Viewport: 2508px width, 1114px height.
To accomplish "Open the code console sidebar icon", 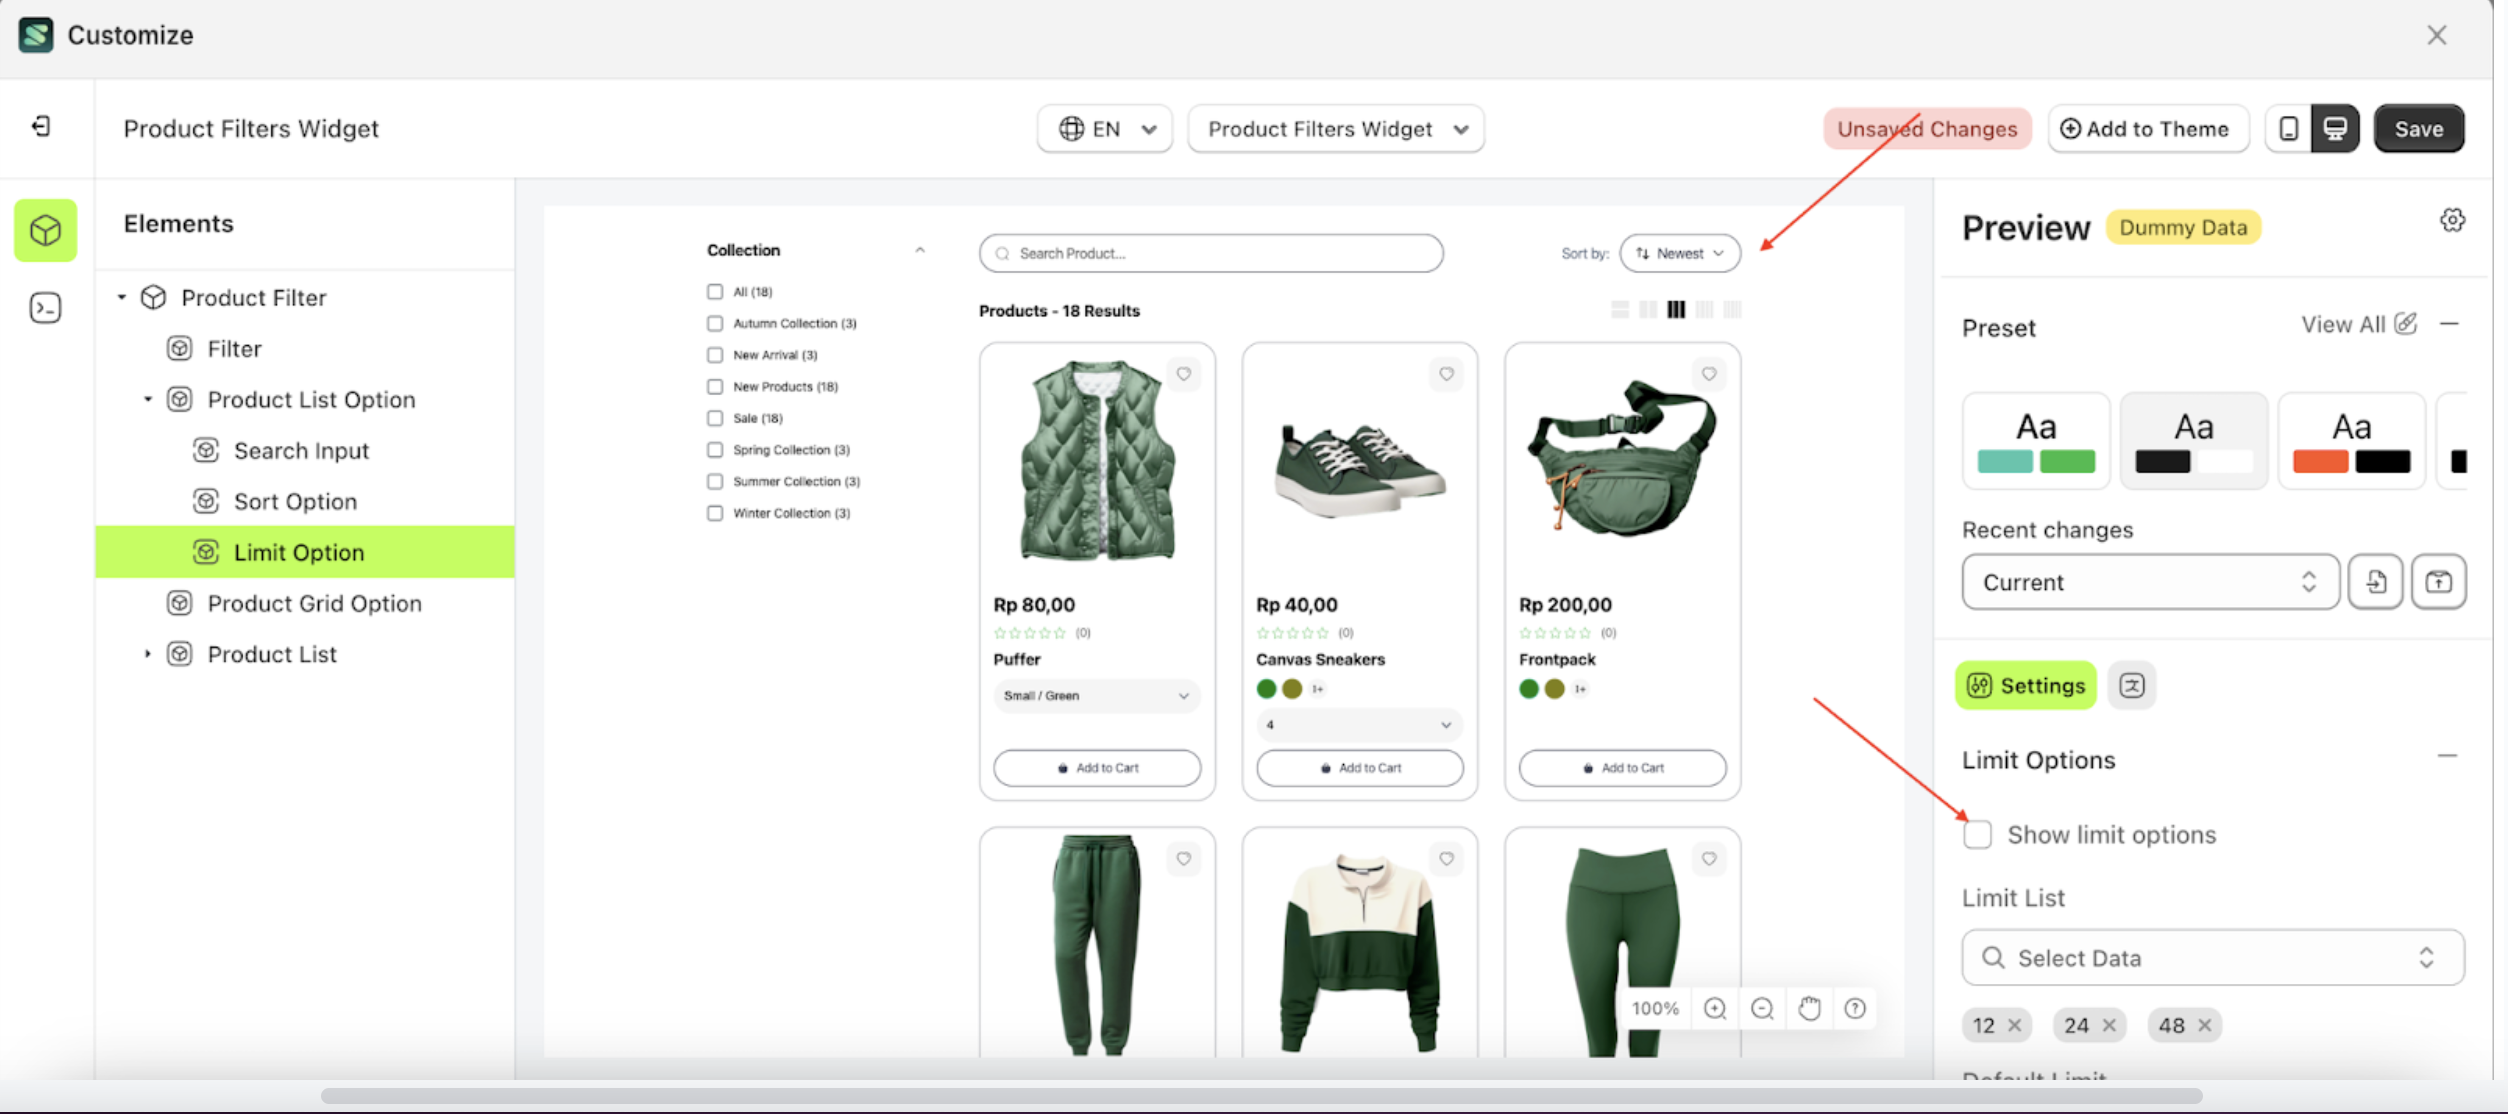I will click(45, 308).
